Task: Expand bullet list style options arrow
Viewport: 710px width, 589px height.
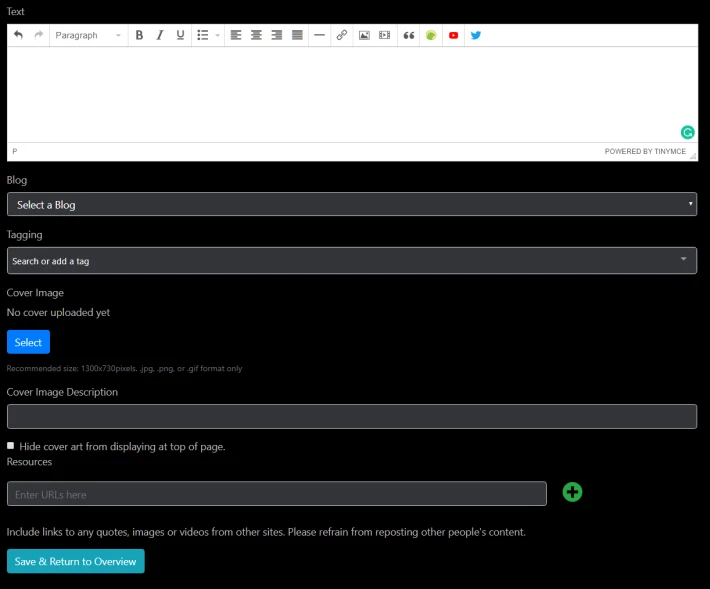Action: [x=217, y=35]
